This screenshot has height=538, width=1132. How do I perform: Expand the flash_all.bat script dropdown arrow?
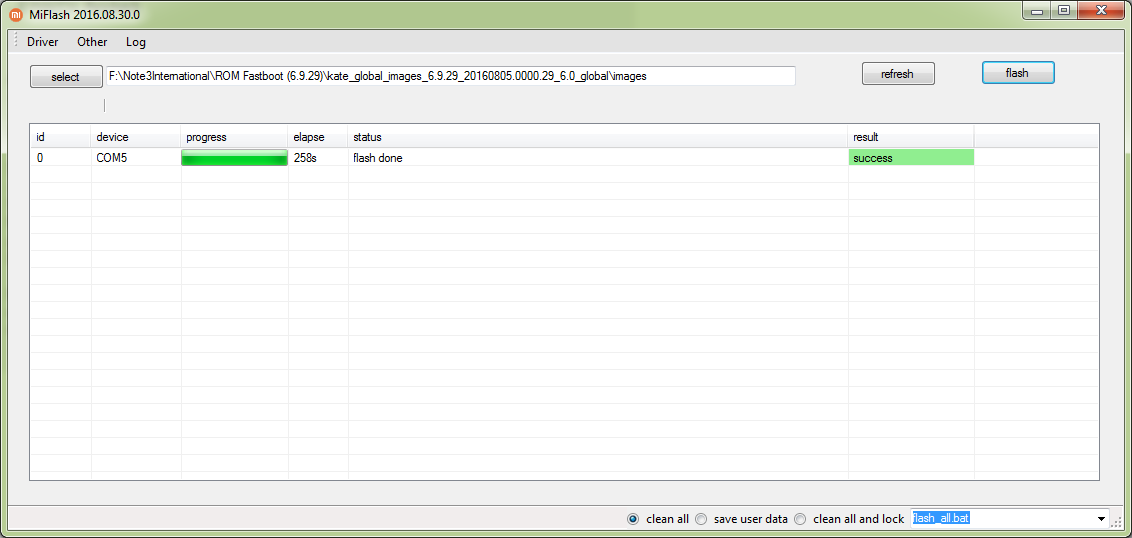click(1102, 519)
